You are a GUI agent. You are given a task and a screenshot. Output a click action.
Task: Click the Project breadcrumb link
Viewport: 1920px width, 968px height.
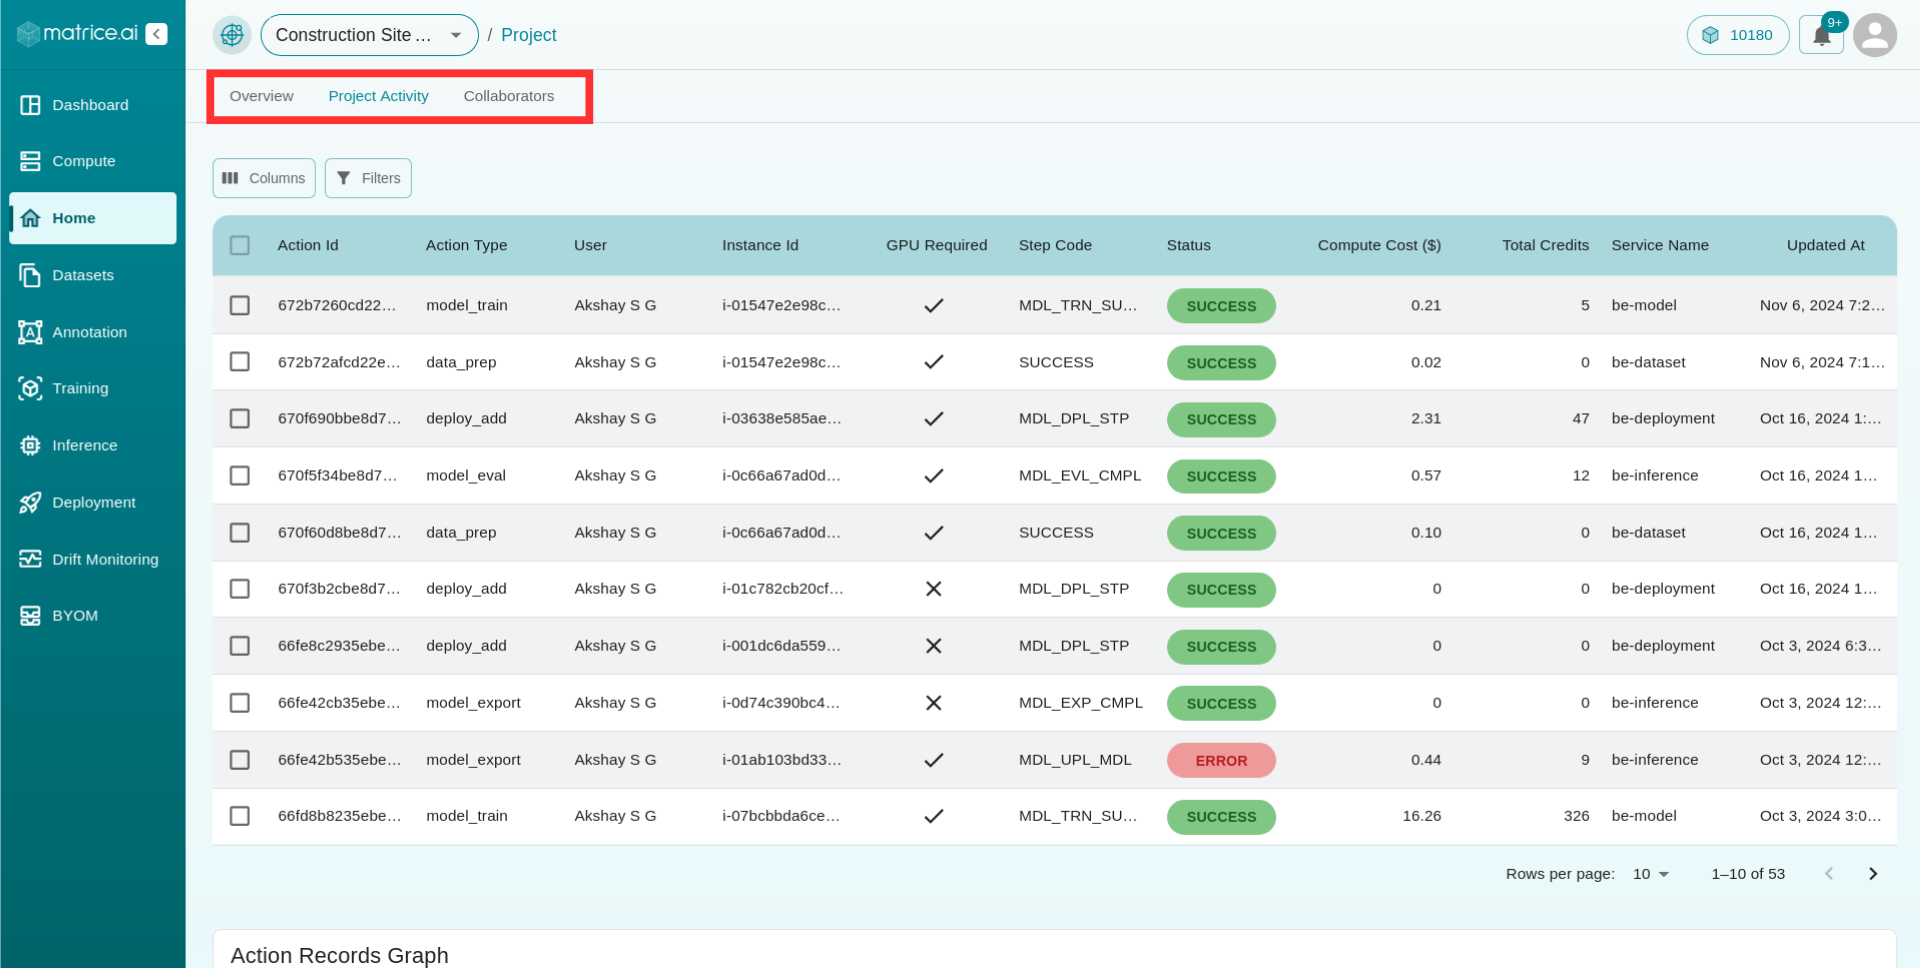pyautogui.click(x=529, y=35)
